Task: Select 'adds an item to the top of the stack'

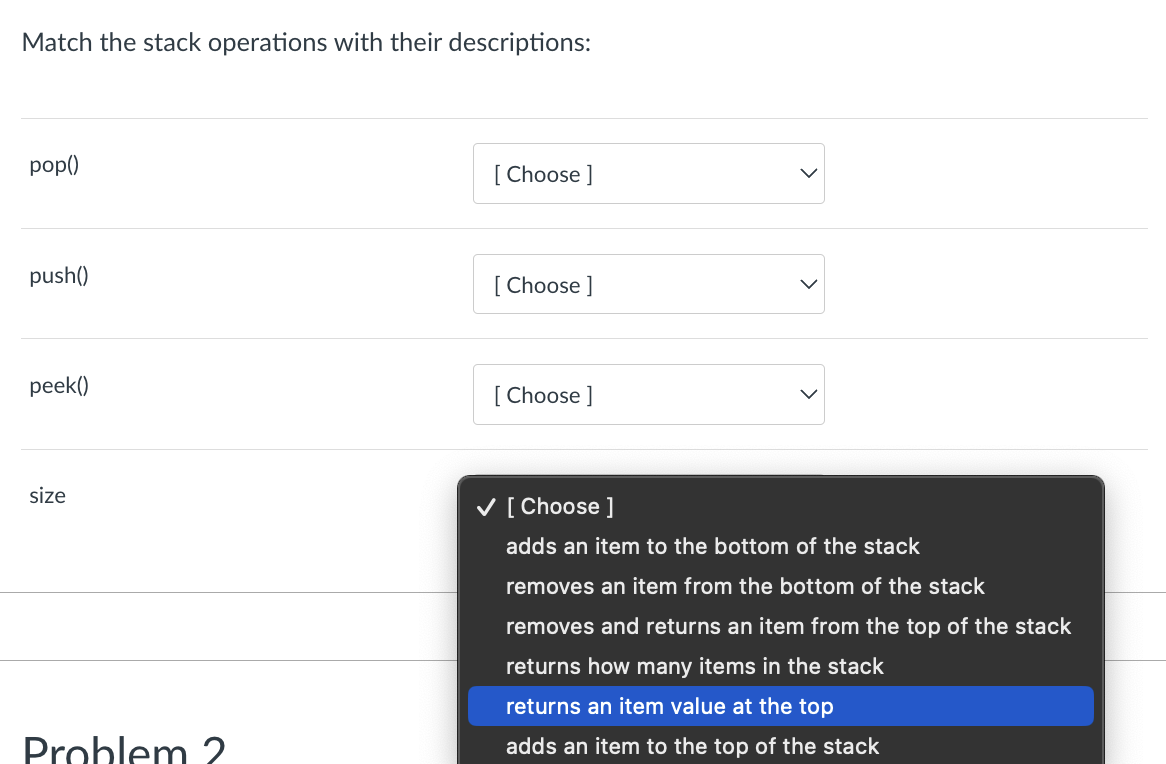Action: coord(693,746)
